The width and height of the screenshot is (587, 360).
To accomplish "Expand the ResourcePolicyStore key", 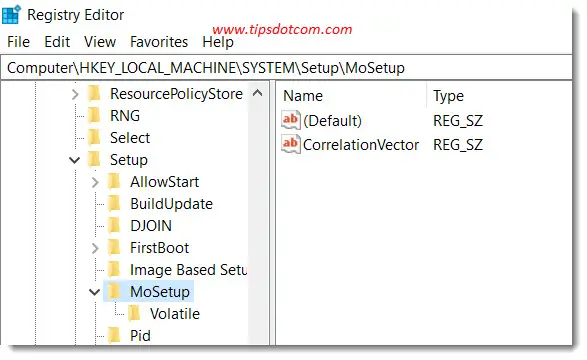I will click(x=75, y=94).
